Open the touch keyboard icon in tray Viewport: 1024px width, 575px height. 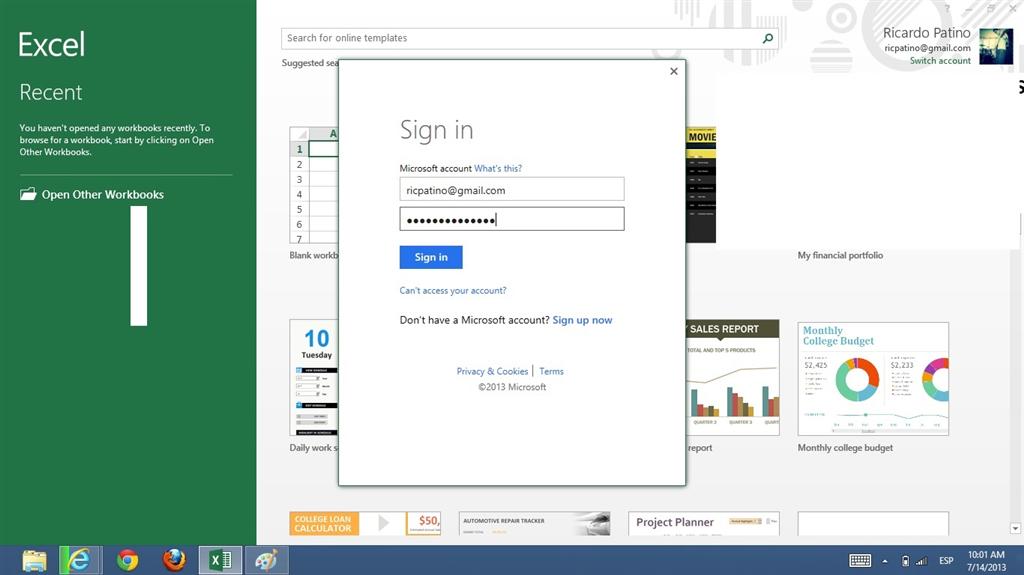point(860,561)
